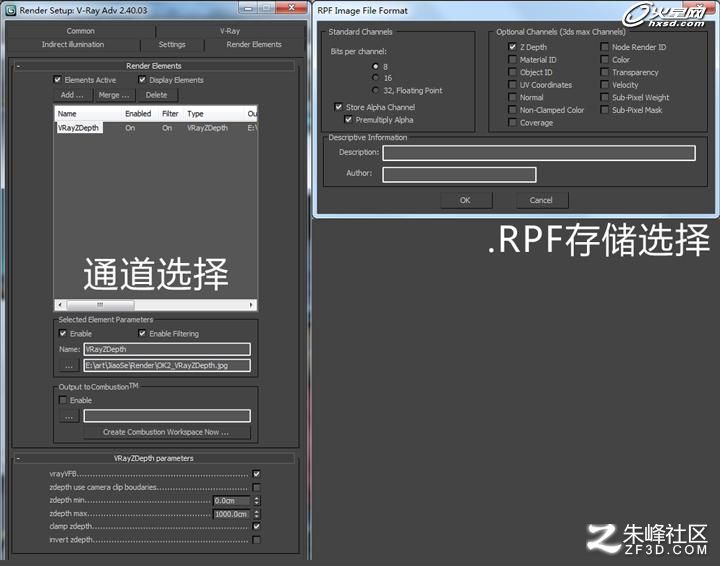Viewport: 720px width, 566px height.
Task: Click the zdepth max value field
Action: tap(232, 514)
